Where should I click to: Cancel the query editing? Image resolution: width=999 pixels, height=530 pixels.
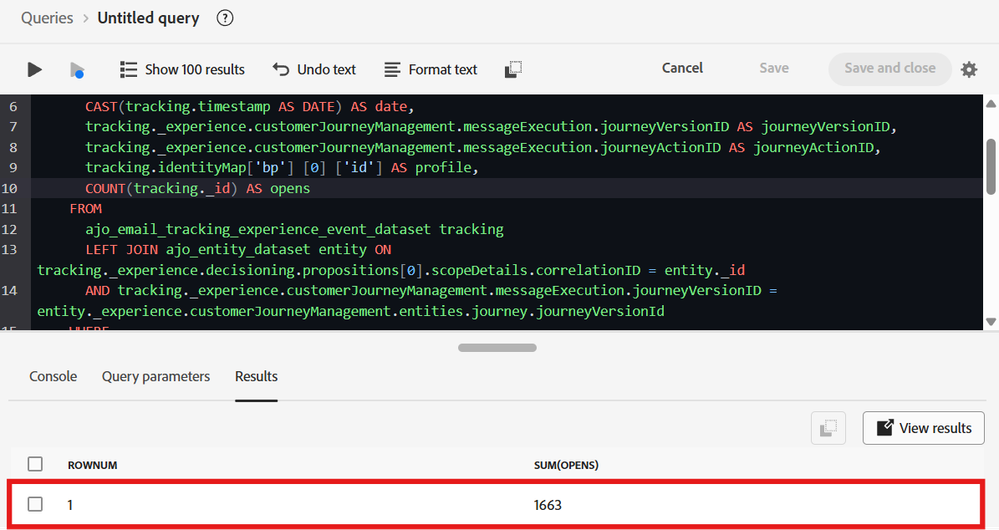(682, 68)
